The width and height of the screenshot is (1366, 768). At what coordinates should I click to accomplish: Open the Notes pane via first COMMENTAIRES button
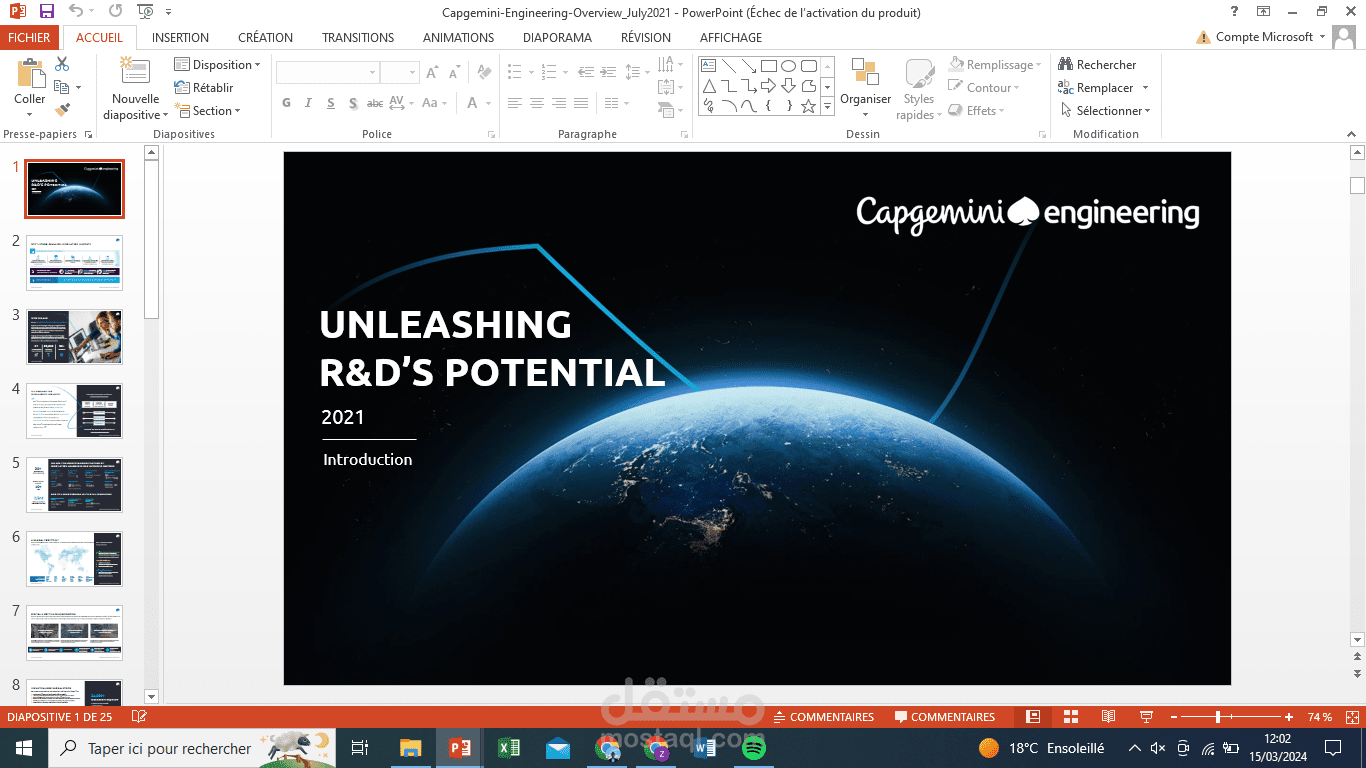824,717
